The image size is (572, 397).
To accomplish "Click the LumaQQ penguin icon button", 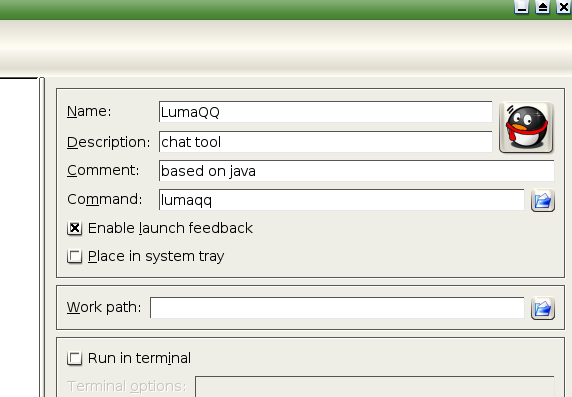I will coord(526,127).
